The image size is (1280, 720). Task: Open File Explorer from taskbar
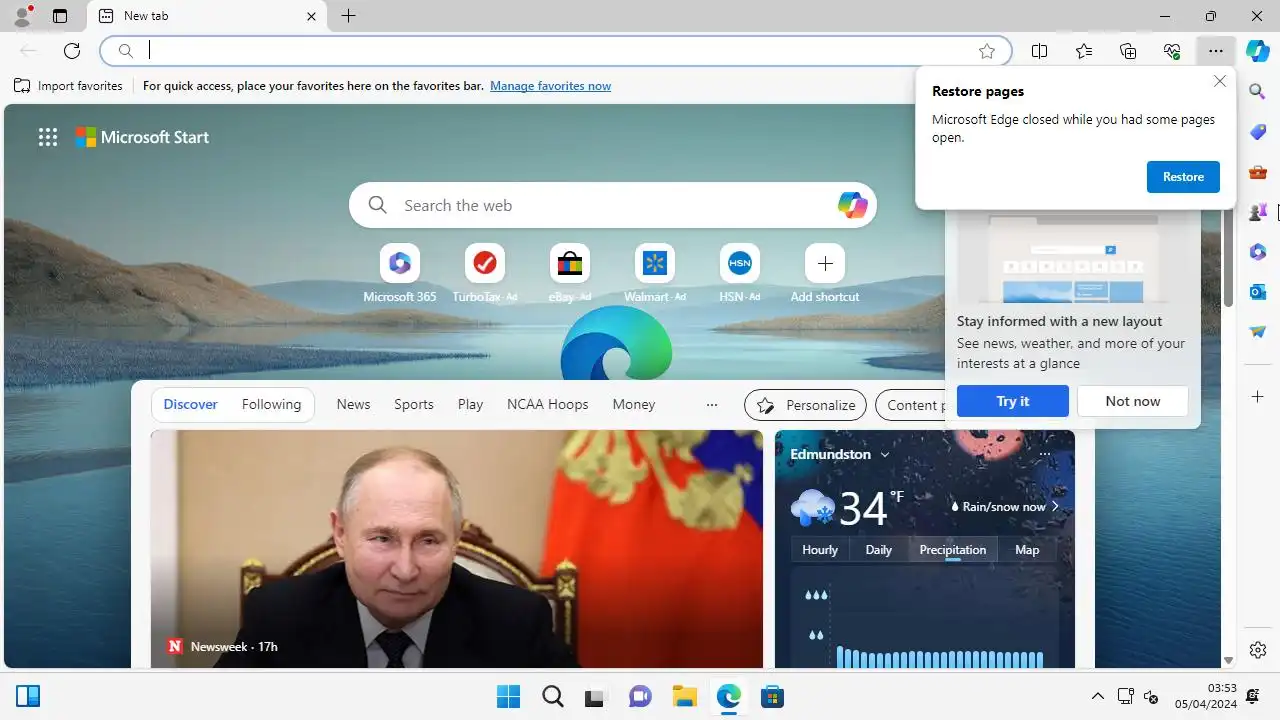684,696
